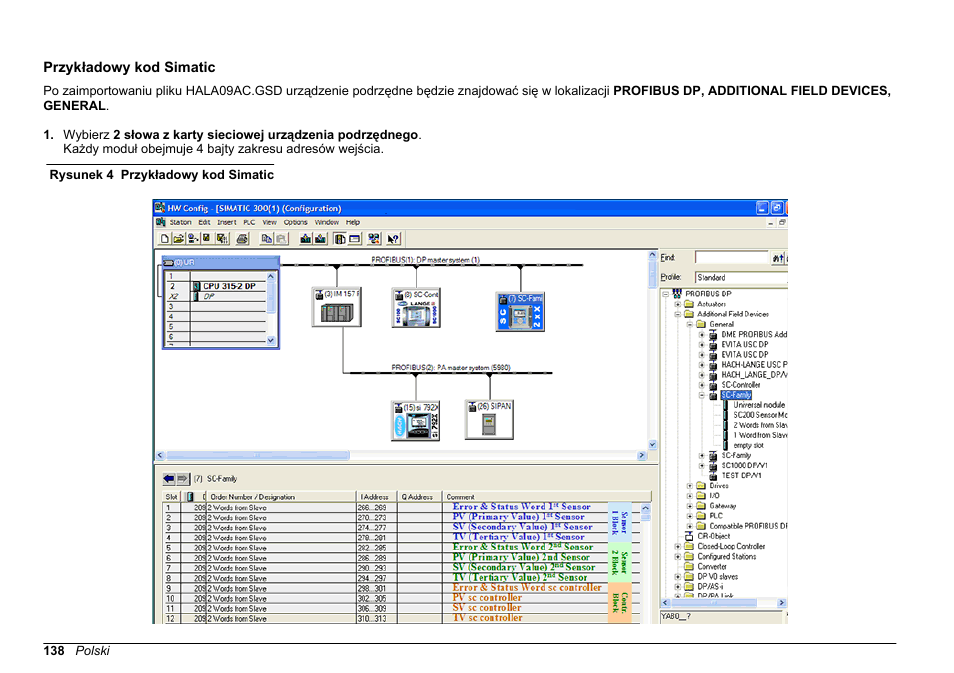This screenshot has height=673, width=954.
Task: Open the Options menu
Action: (x=297, y=222)
